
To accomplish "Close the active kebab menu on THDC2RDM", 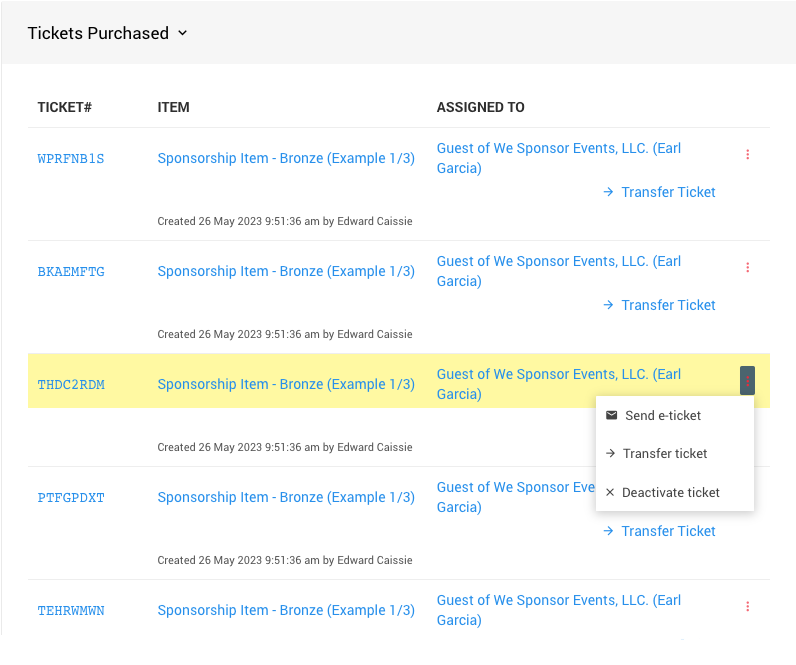I will coord(747,381).
